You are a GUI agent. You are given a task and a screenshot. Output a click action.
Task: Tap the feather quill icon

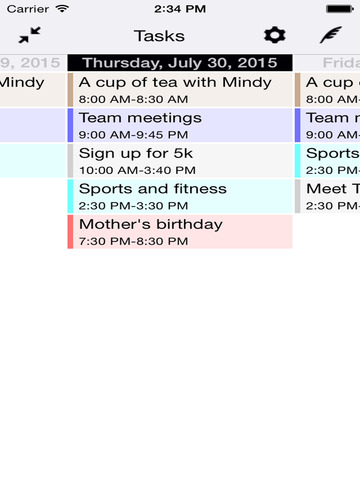click(331, 35)
